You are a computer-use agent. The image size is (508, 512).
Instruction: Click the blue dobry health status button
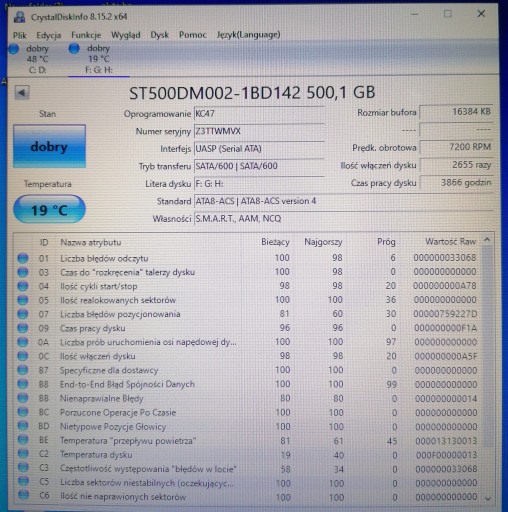point(49,146)
